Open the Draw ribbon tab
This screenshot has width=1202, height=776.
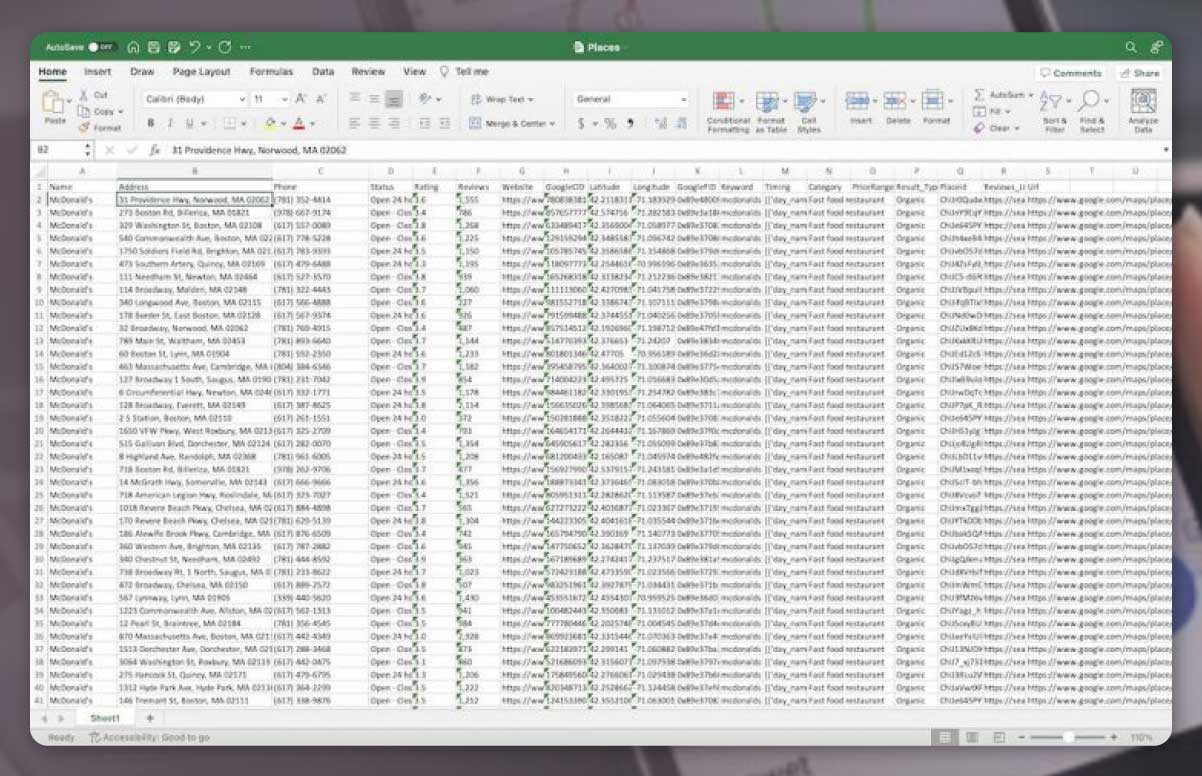[142, 72]
